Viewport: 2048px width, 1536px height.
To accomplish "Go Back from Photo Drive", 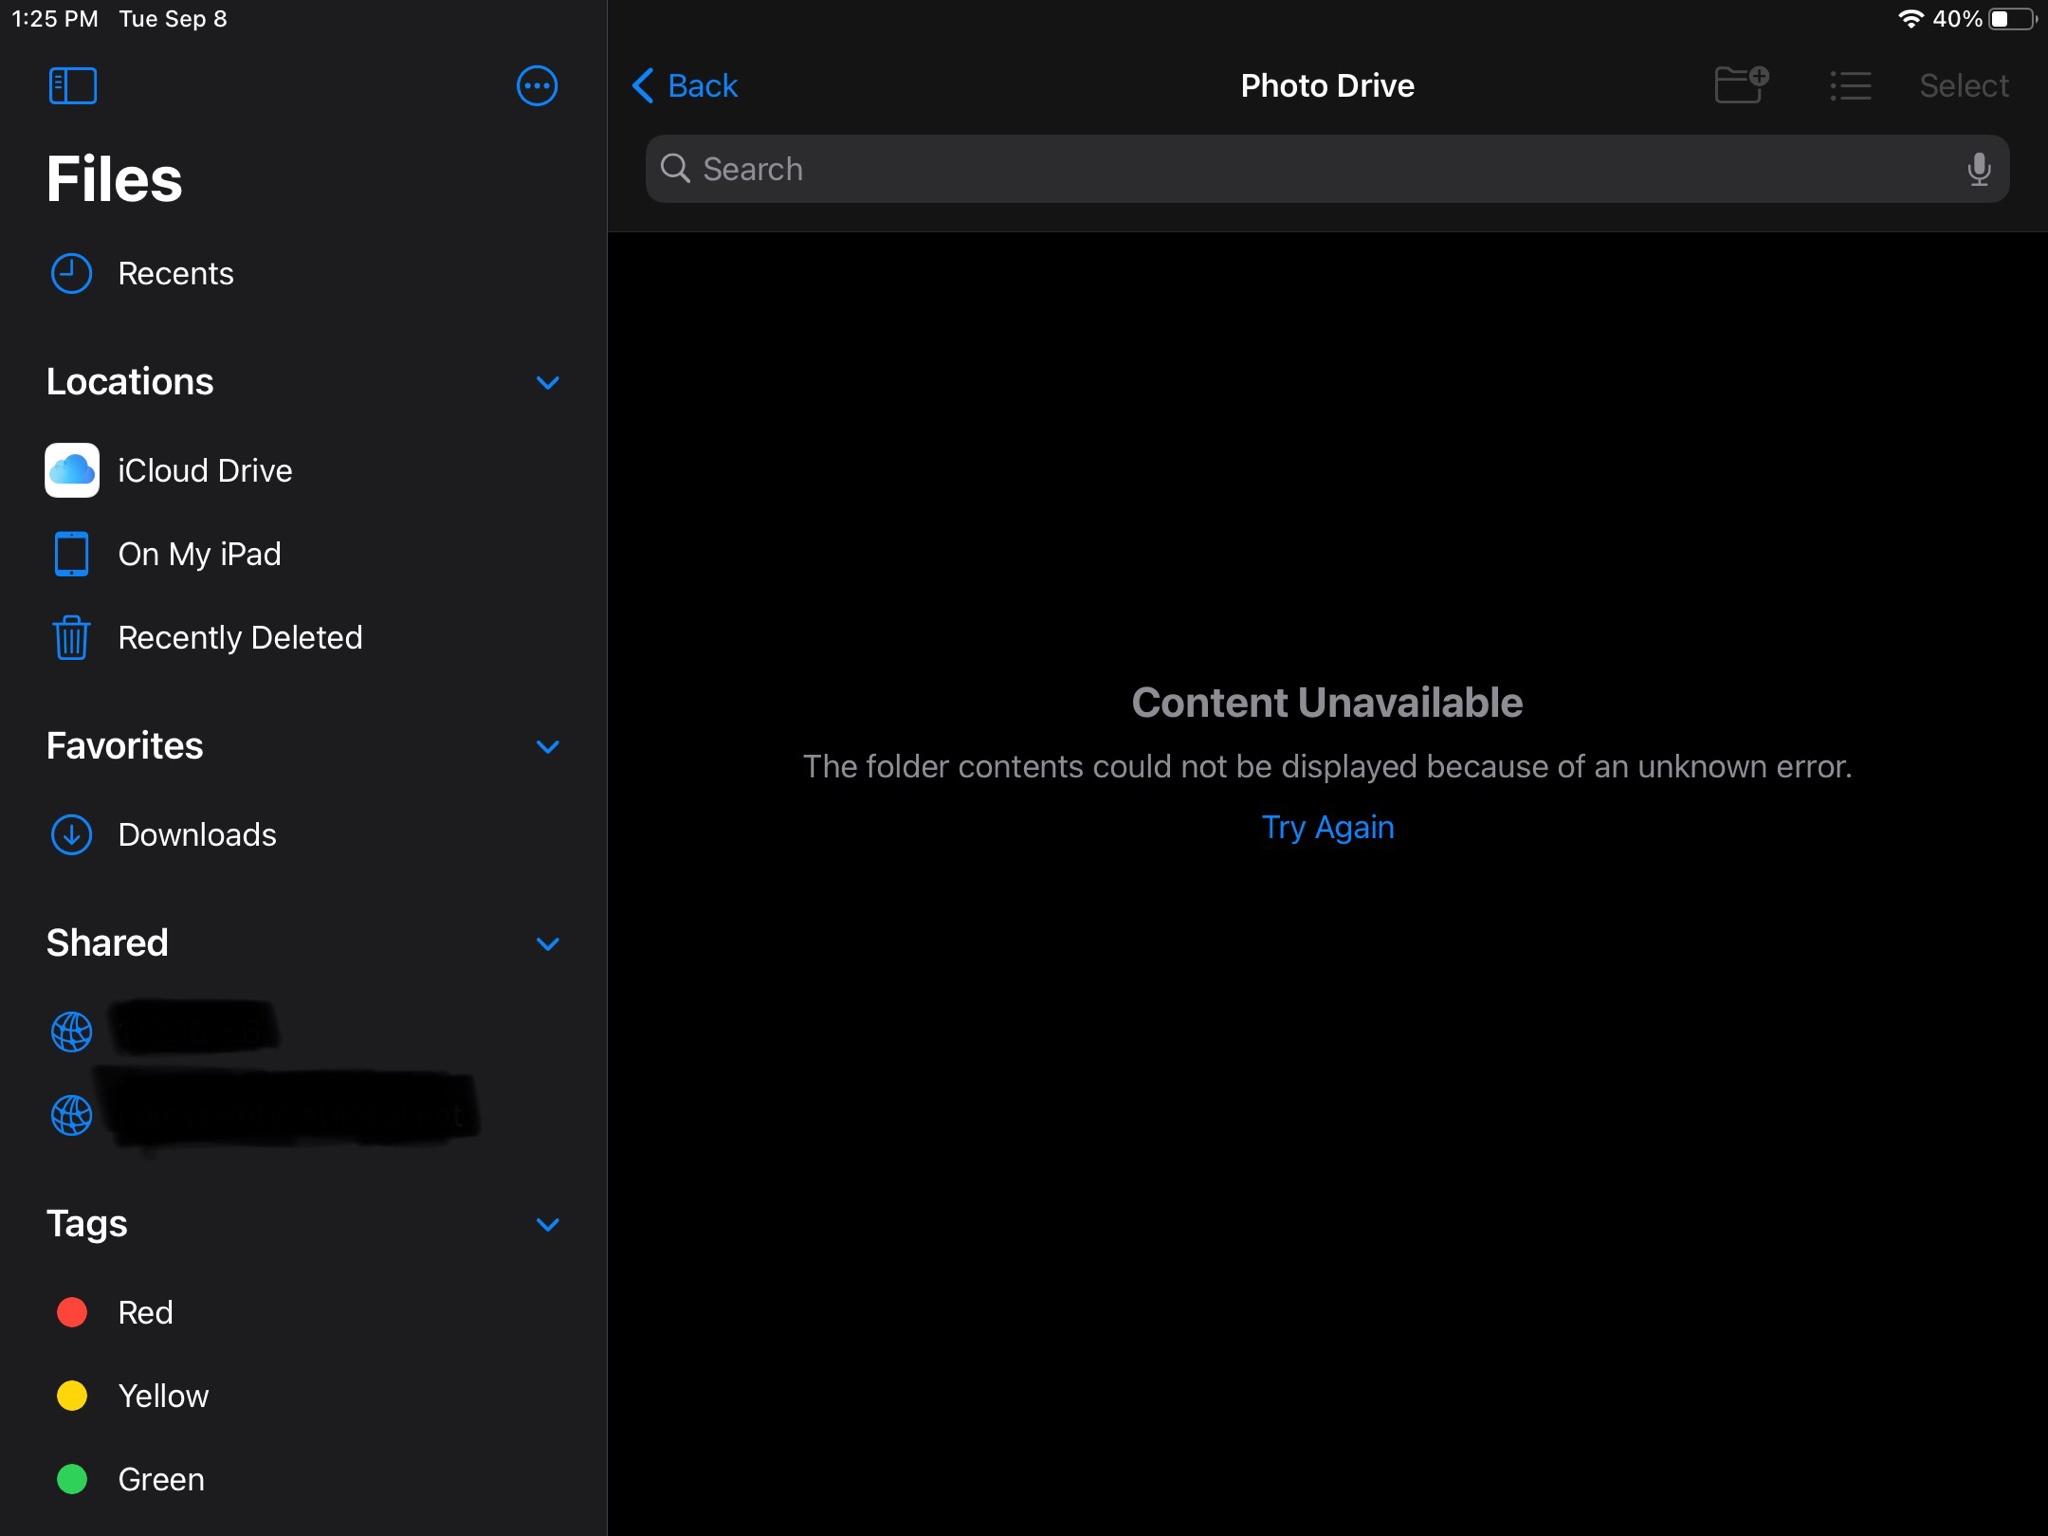I will [686, 86].
